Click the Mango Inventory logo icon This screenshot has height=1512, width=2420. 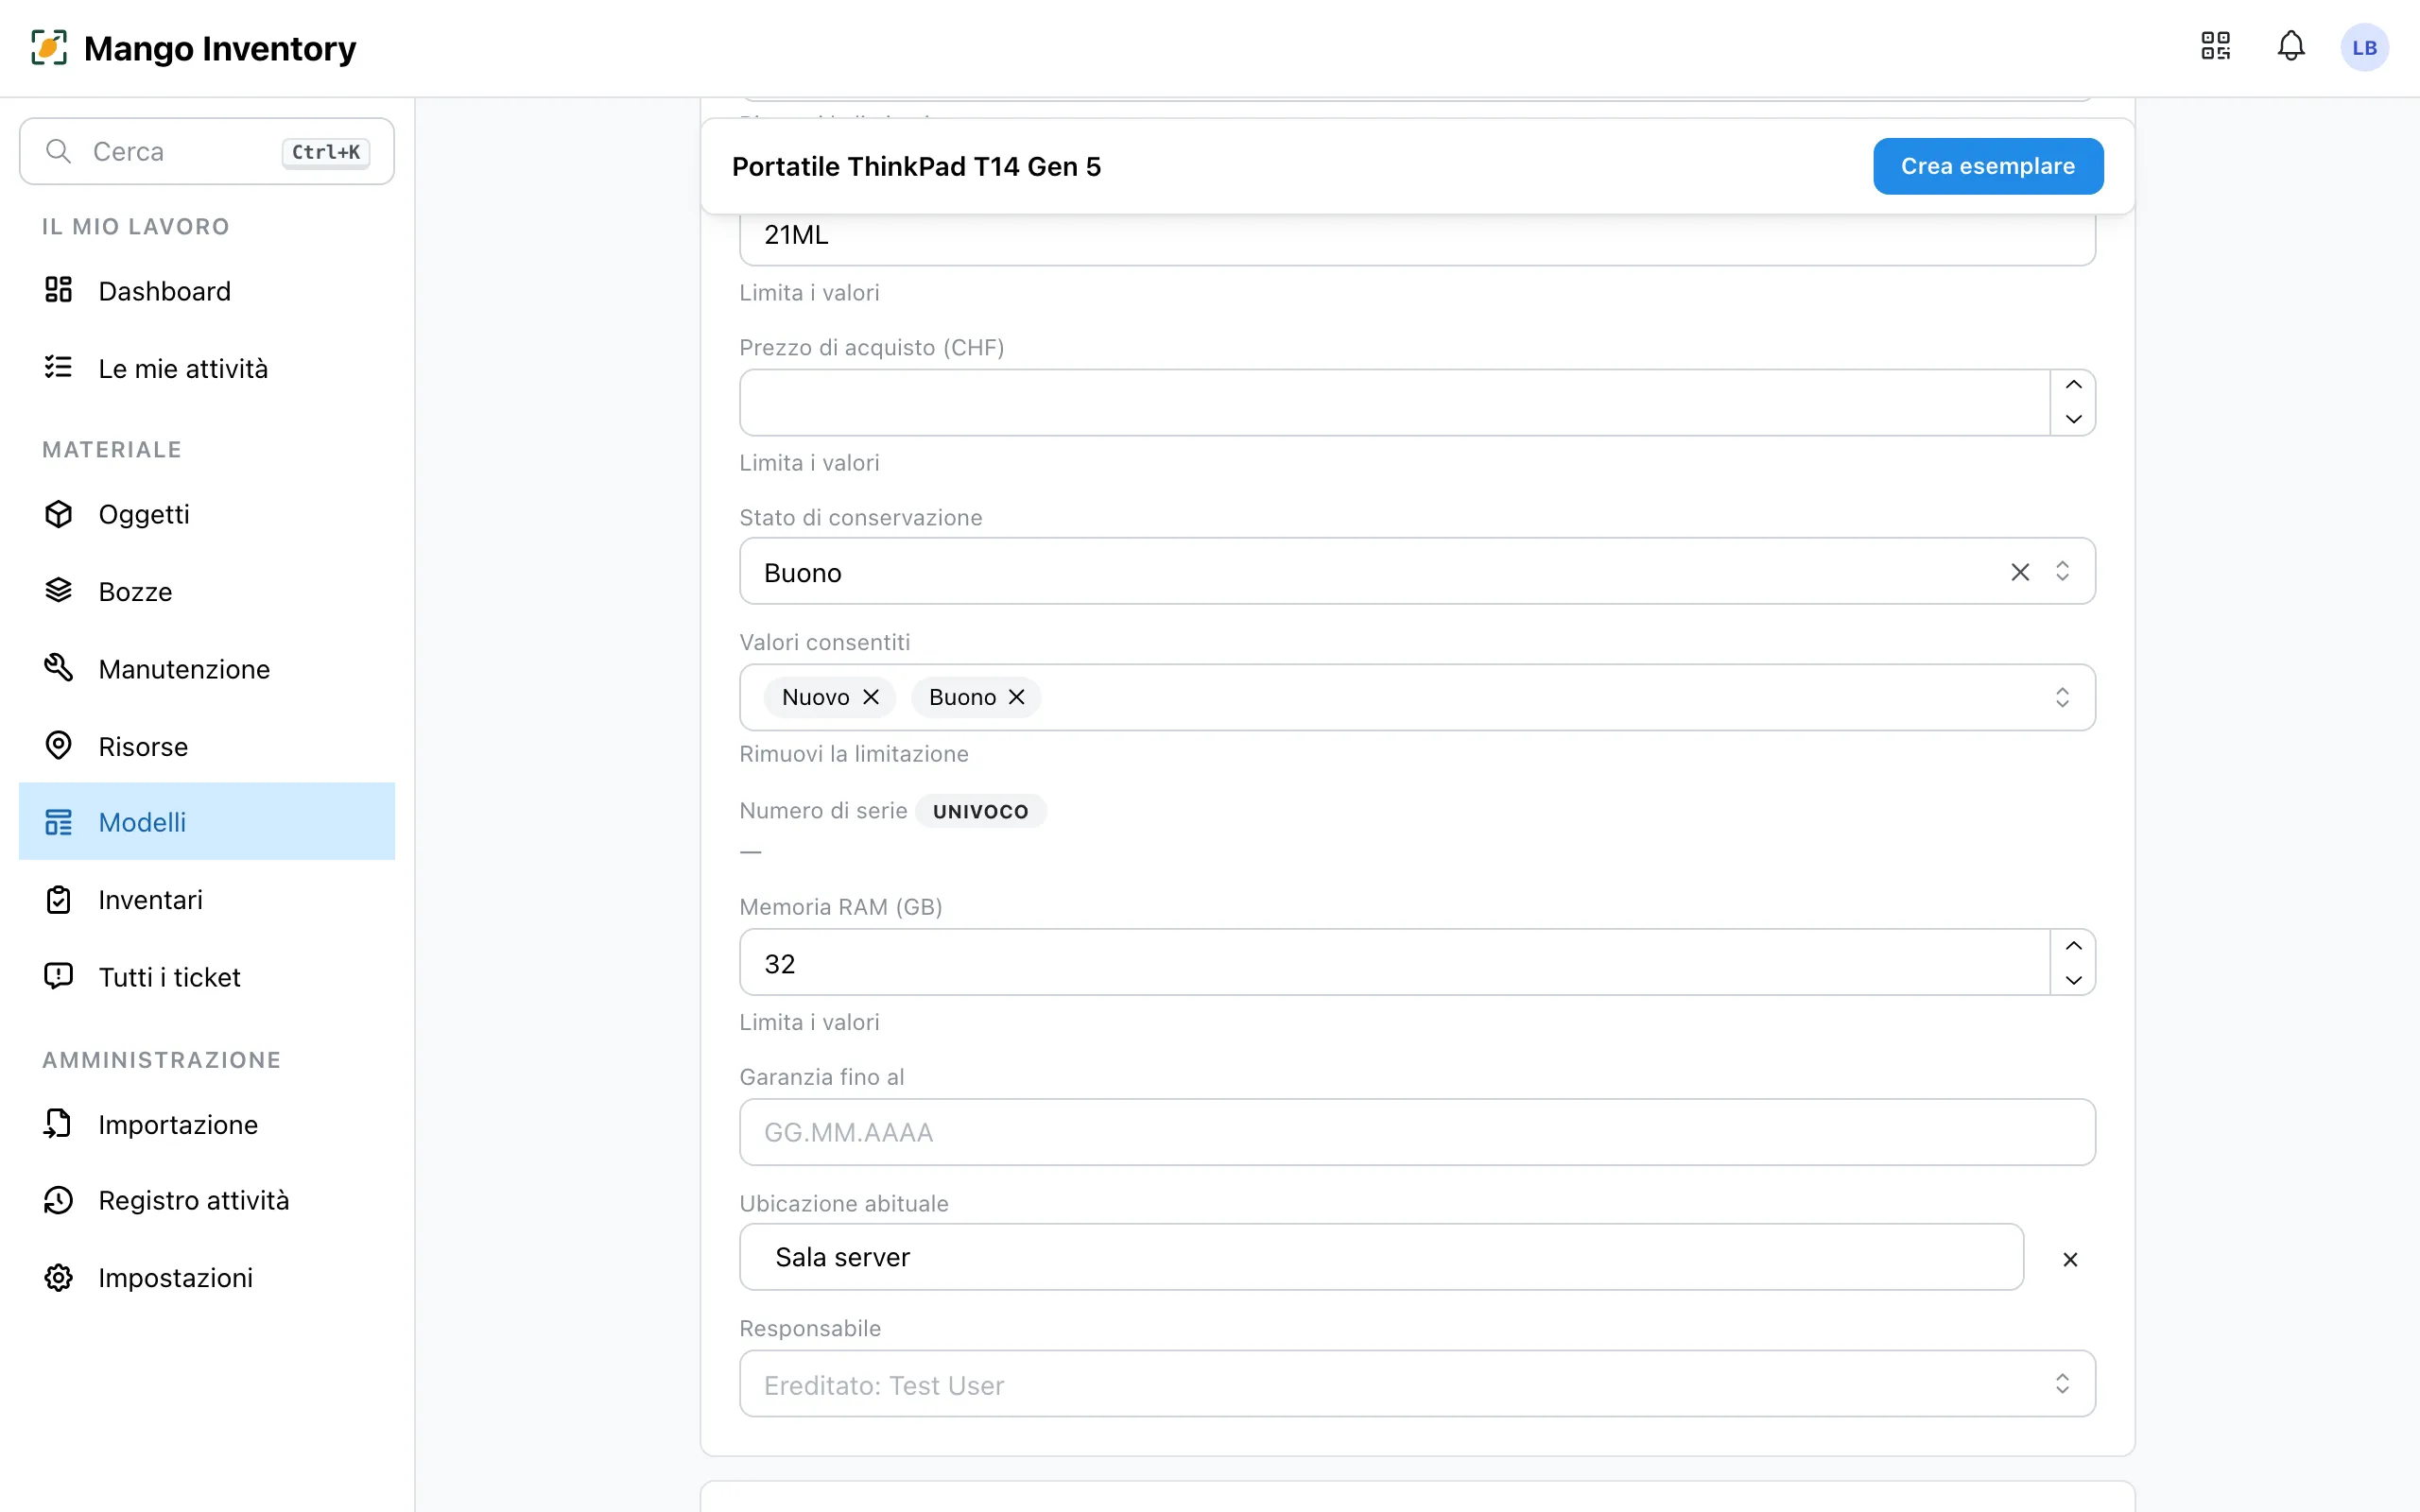pyautogui.click(x=49, y=47)
